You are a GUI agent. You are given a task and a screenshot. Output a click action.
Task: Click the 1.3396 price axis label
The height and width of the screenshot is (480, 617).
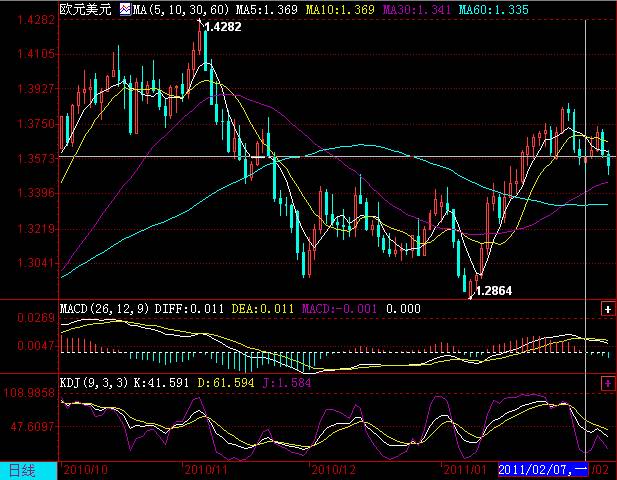point(36,193)
